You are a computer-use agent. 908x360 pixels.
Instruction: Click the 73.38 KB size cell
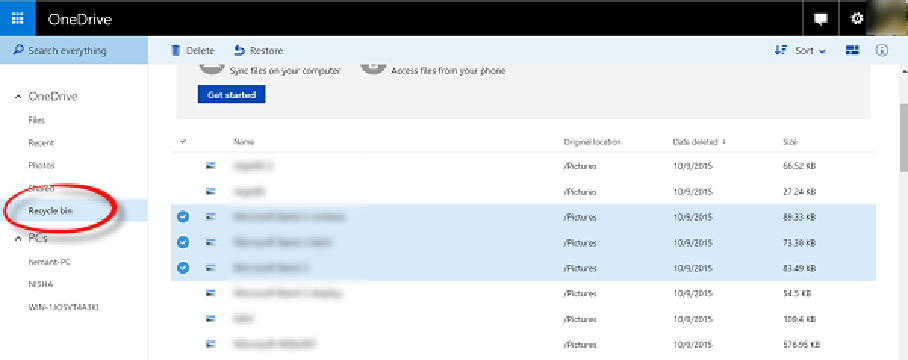799,242
